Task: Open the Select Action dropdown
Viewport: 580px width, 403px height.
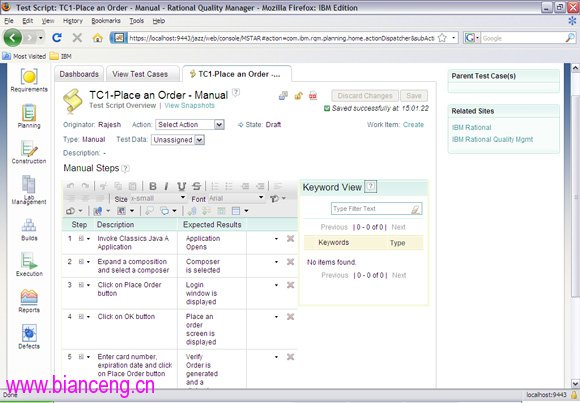Action: (190, 125)
